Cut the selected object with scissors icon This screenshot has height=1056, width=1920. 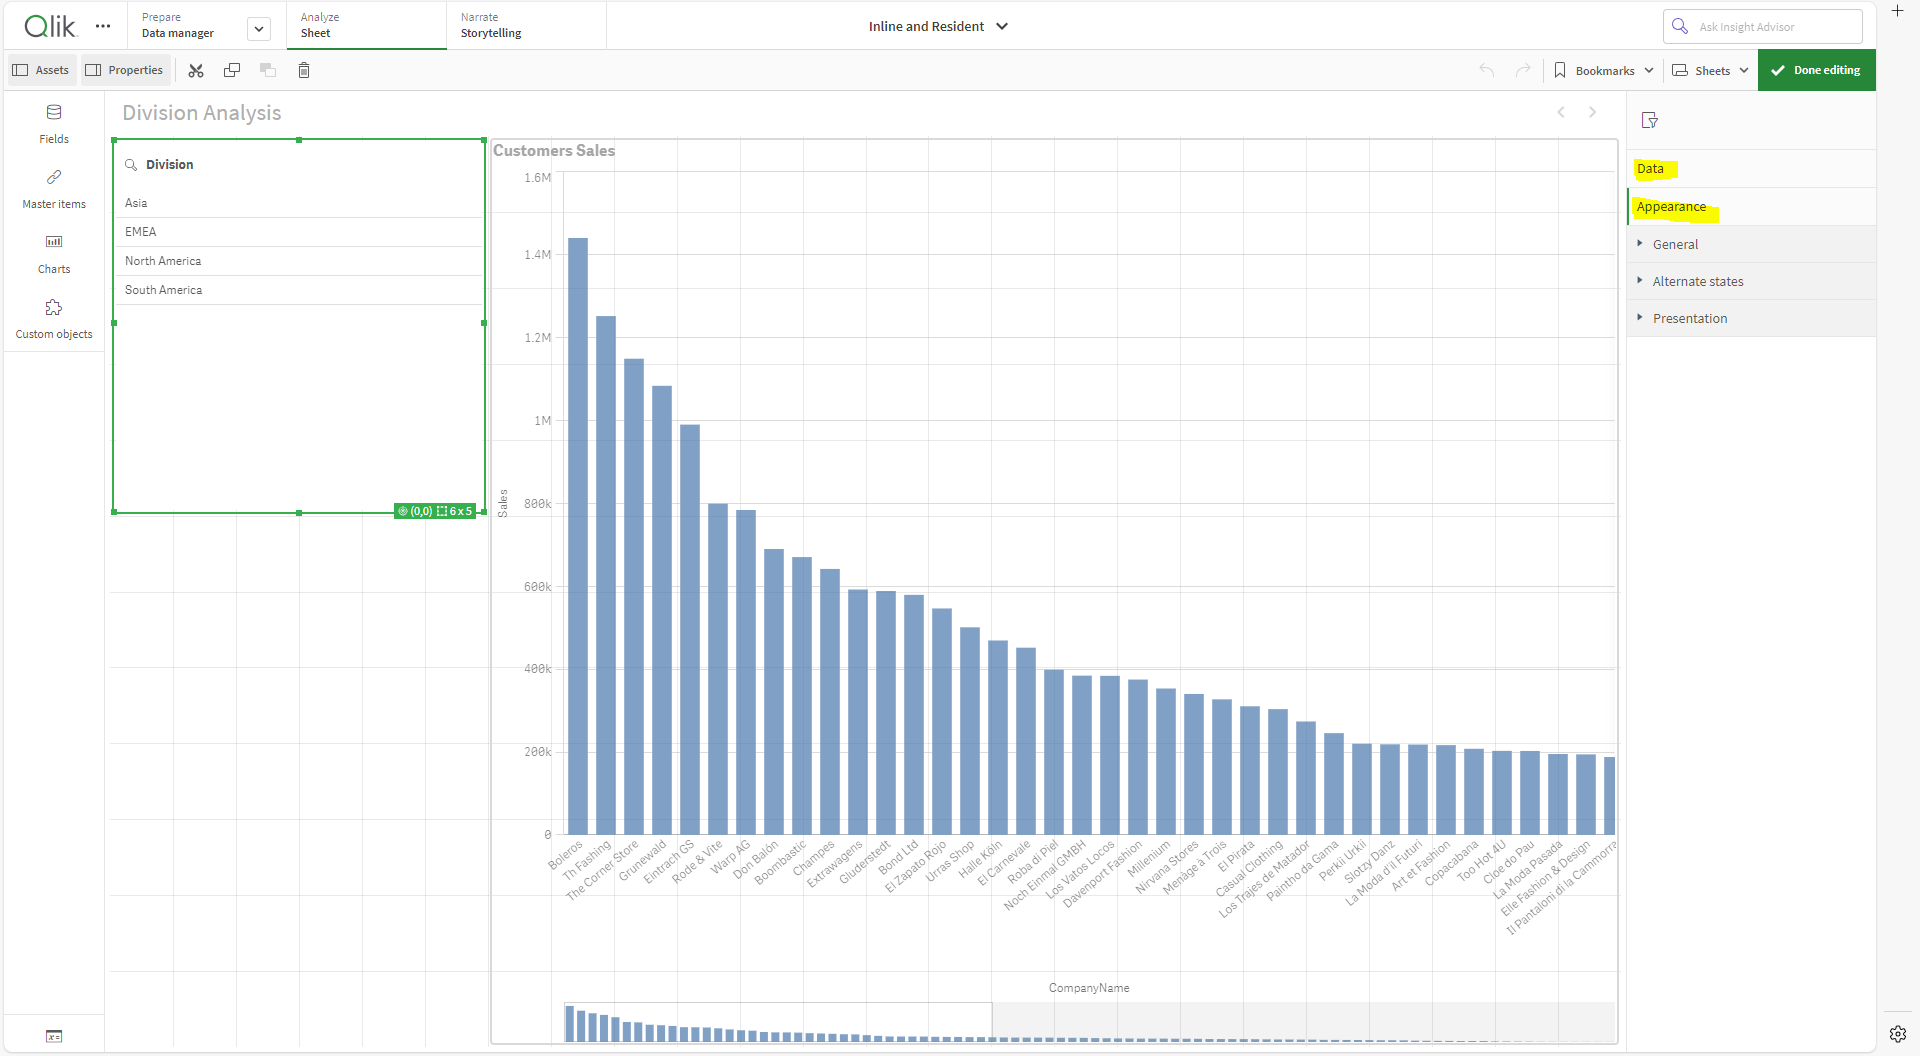point(196,70)
